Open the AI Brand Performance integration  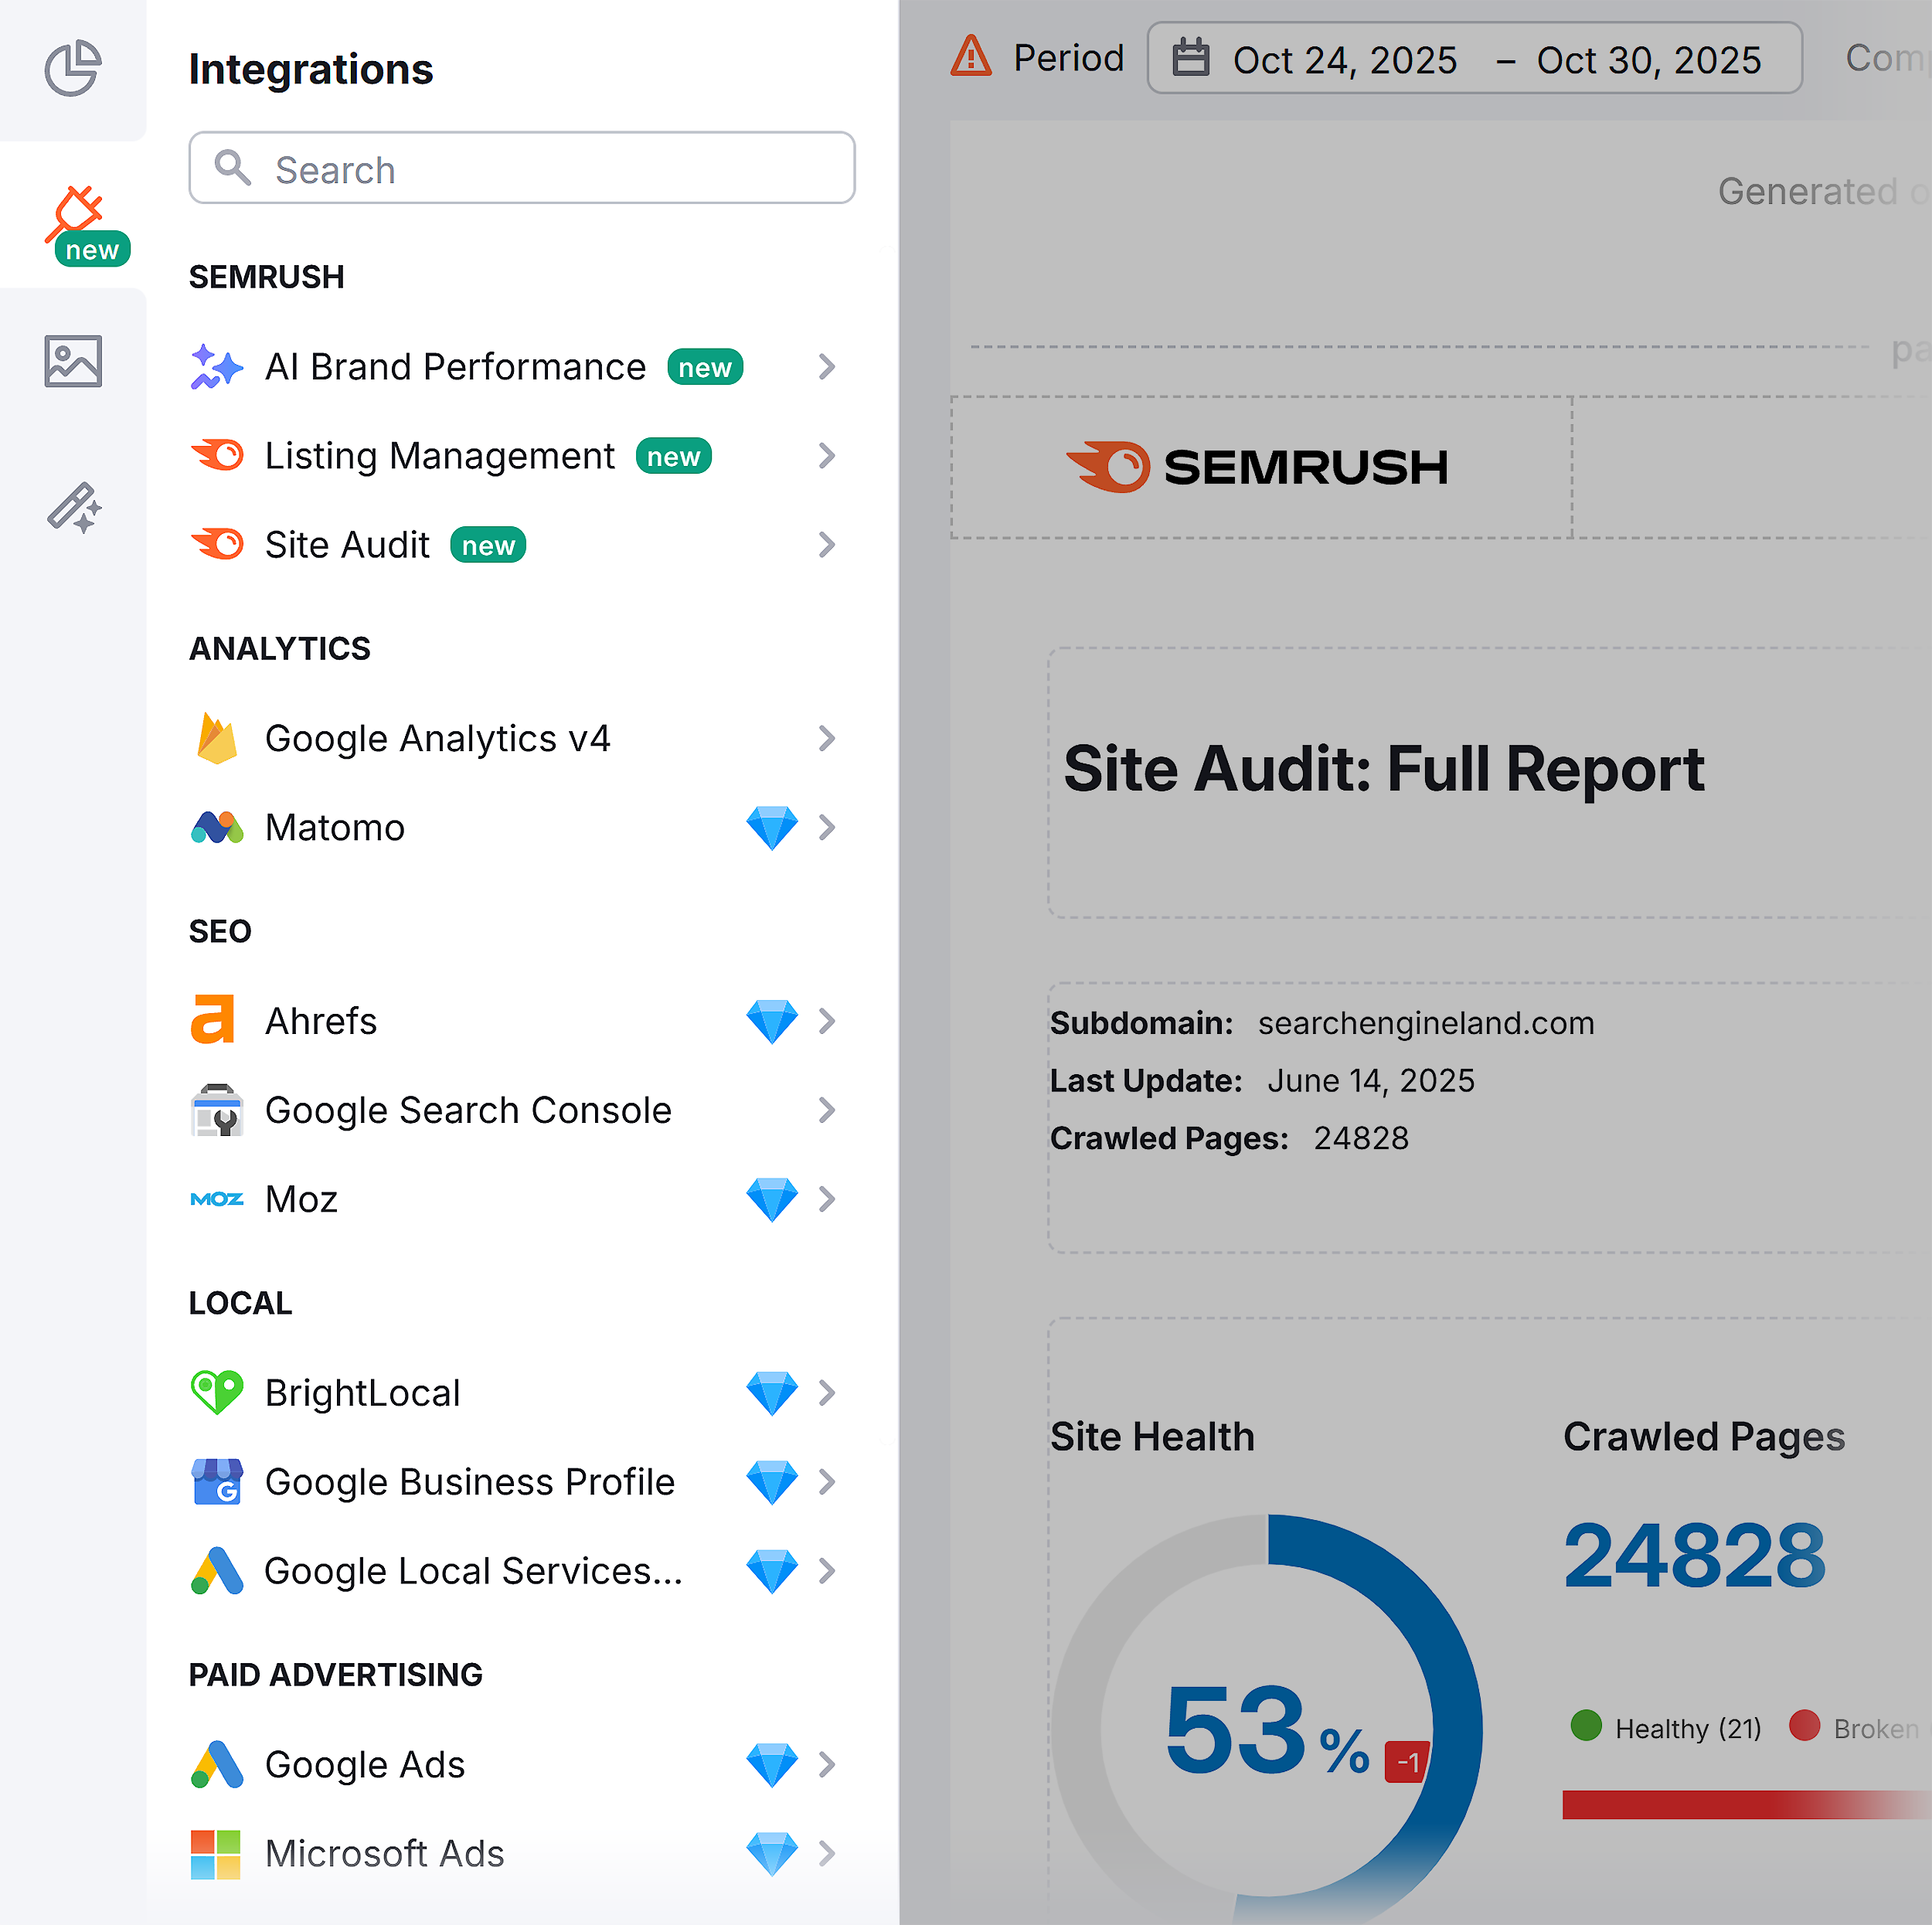(826, 367)
